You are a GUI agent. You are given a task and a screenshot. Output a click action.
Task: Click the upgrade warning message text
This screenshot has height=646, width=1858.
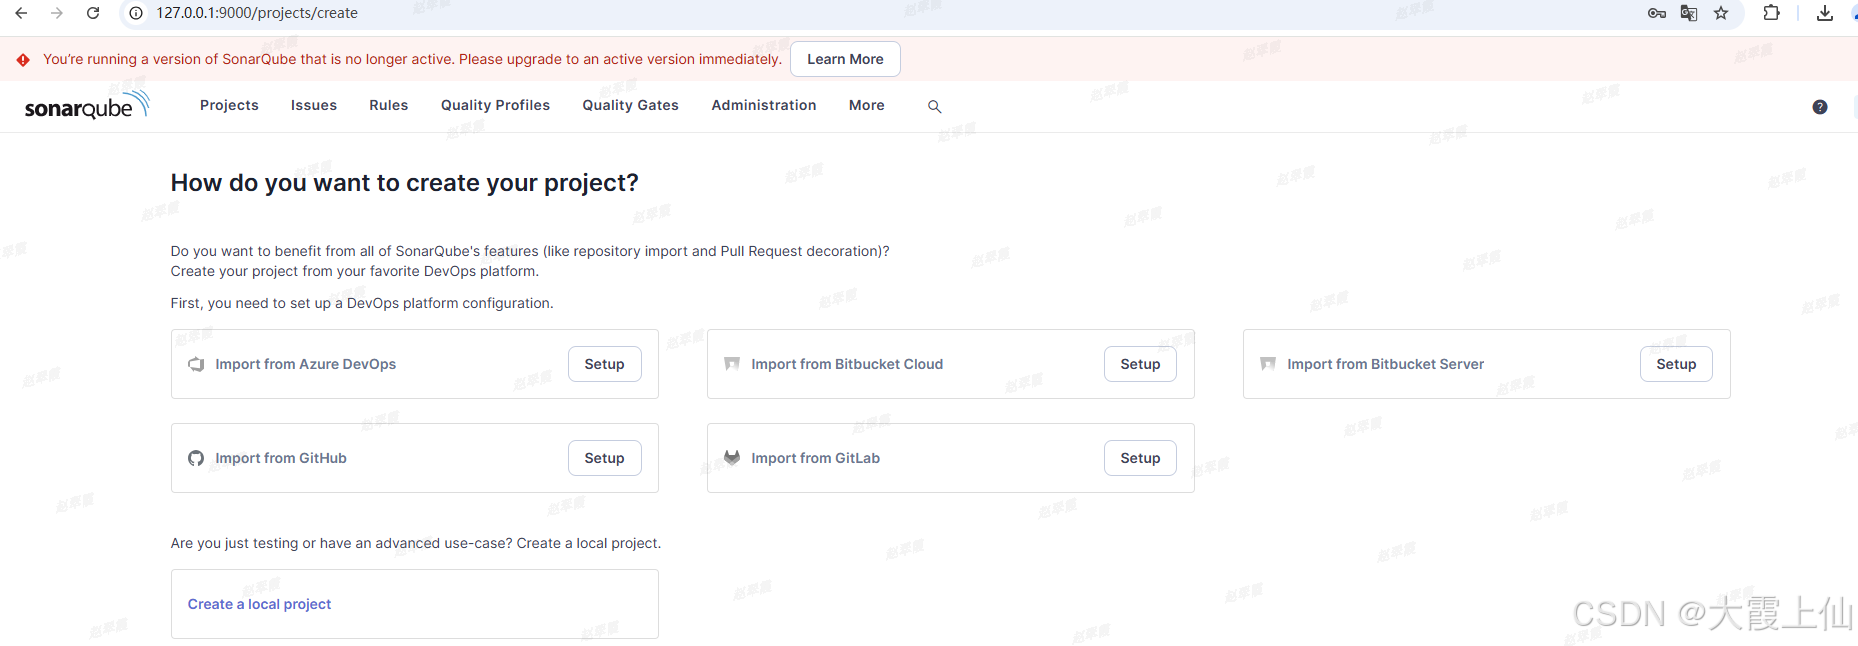tap(412, 59)
